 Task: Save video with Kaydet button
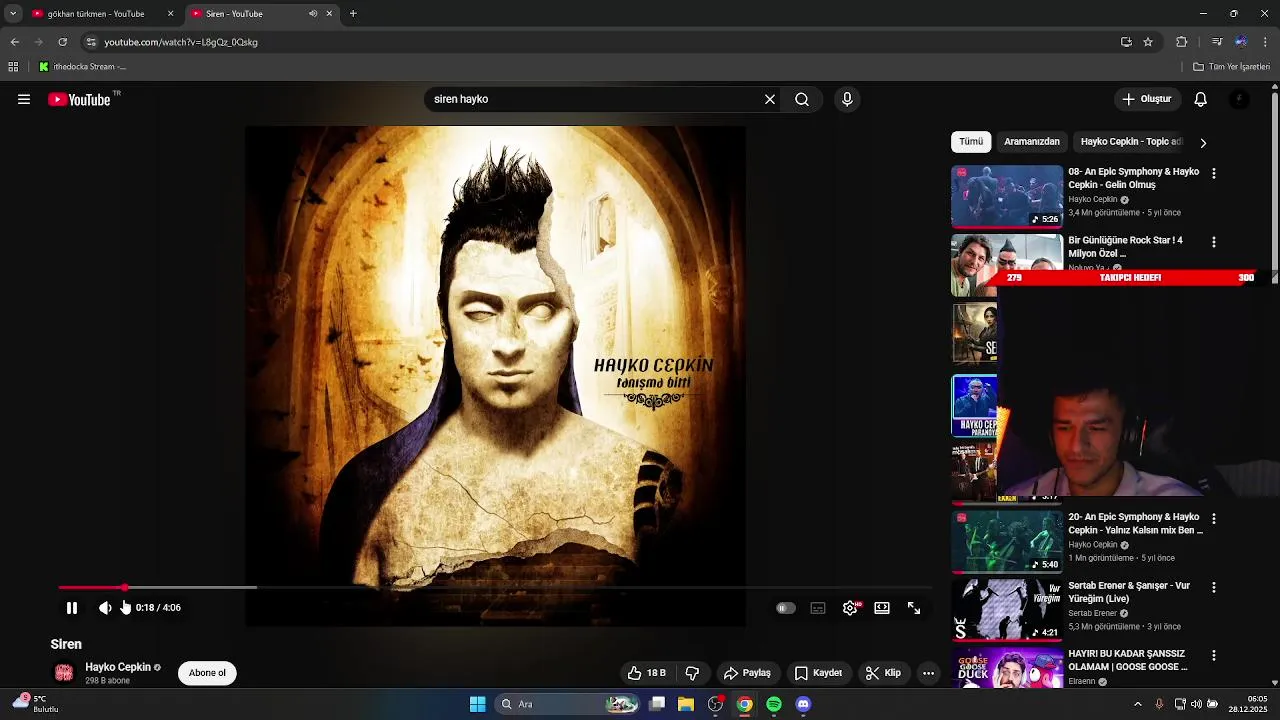pos(818,673)
